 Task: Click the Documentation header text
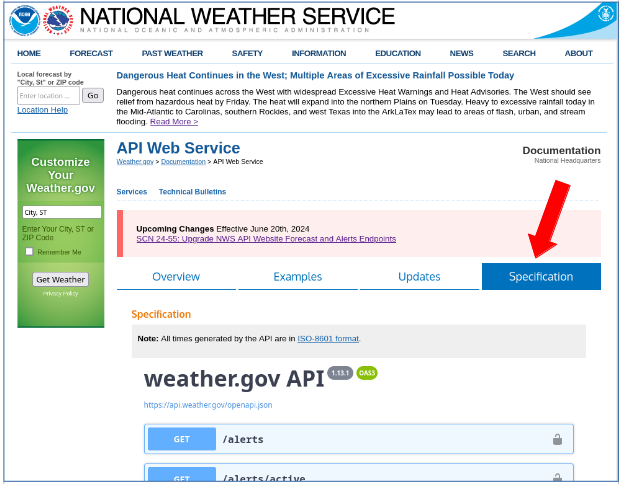click(x=562, y=151)
